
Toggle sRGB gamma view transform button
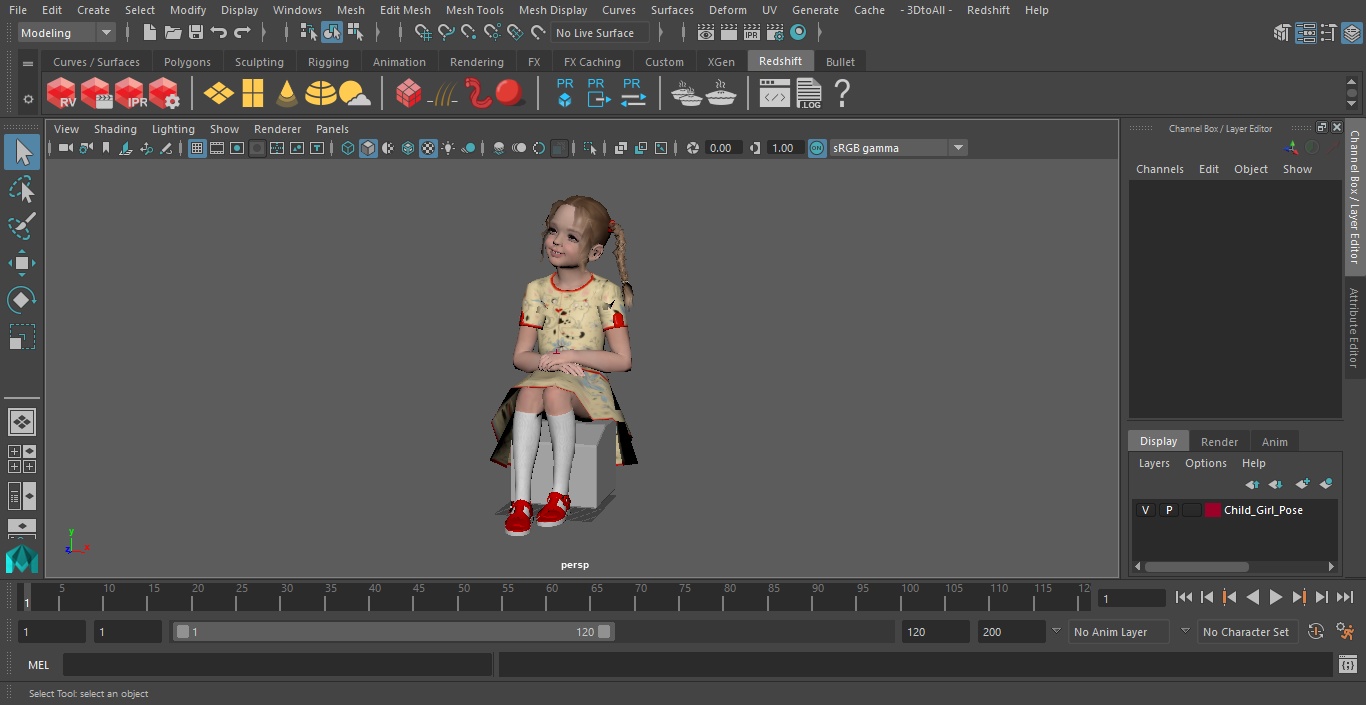point(817,148)
